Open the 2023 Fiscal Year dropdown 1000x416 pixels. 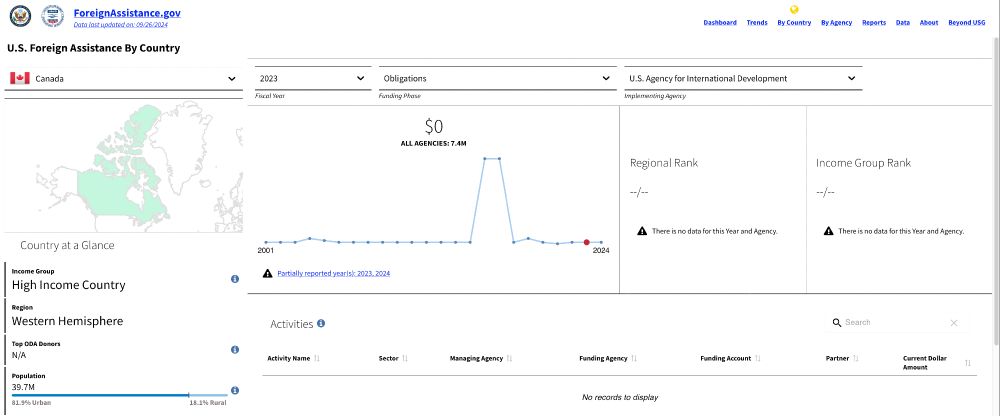(x=312, y=78)
